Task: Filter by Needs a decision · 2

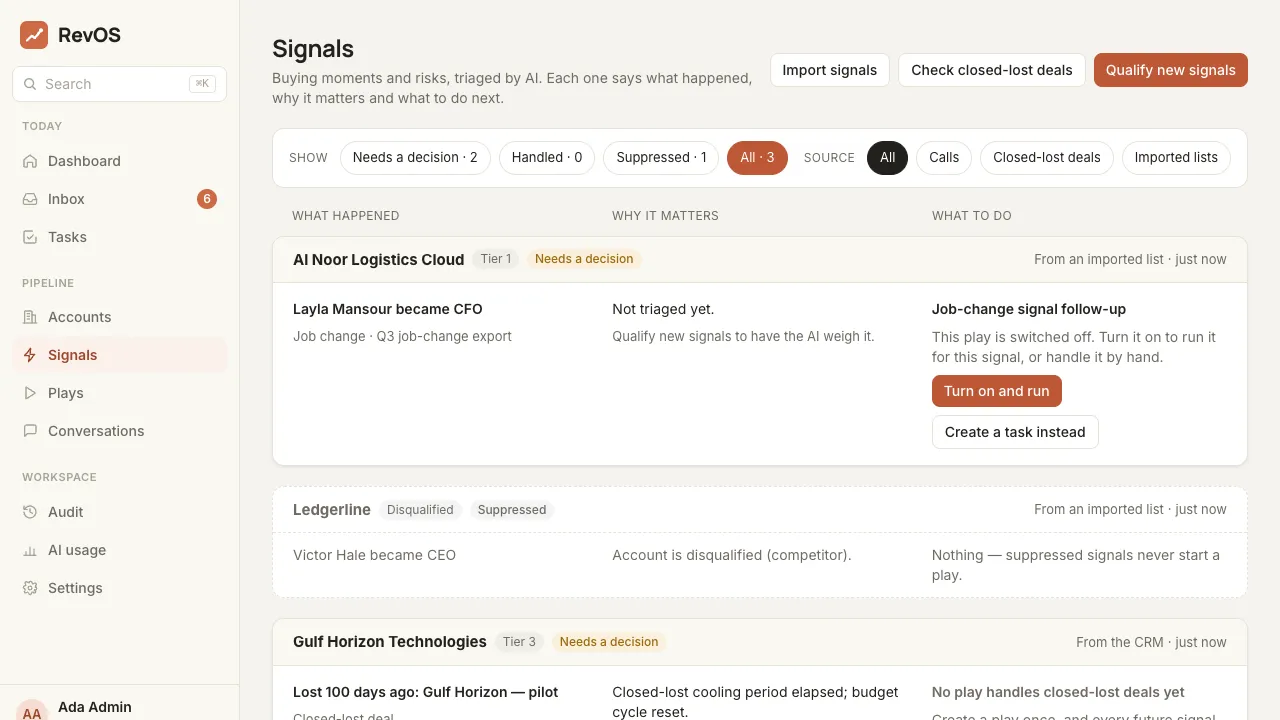Action: click(x=415, y=157)
